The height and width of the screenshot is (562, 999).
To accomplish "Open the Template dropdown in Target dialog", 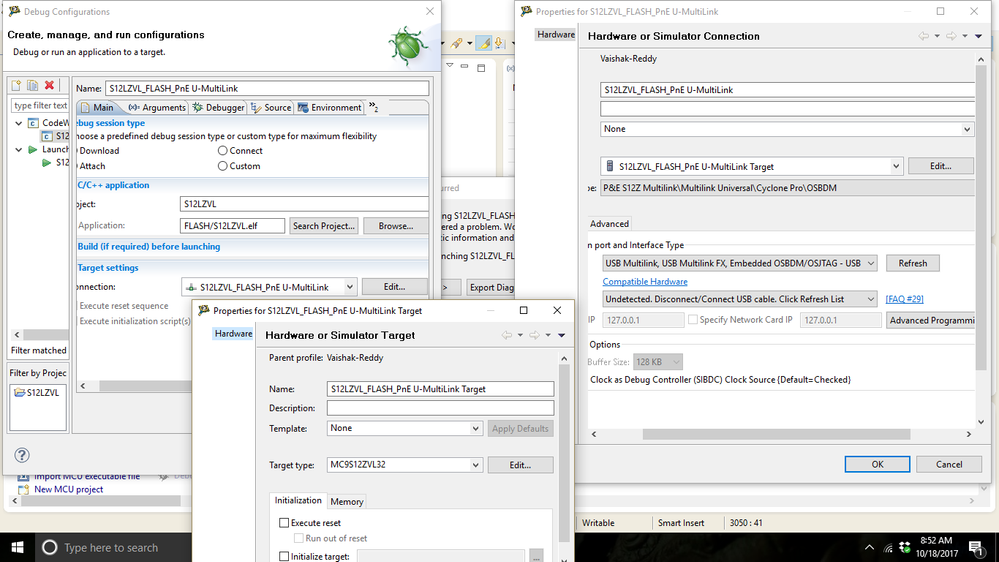I will tap(475, 428).
